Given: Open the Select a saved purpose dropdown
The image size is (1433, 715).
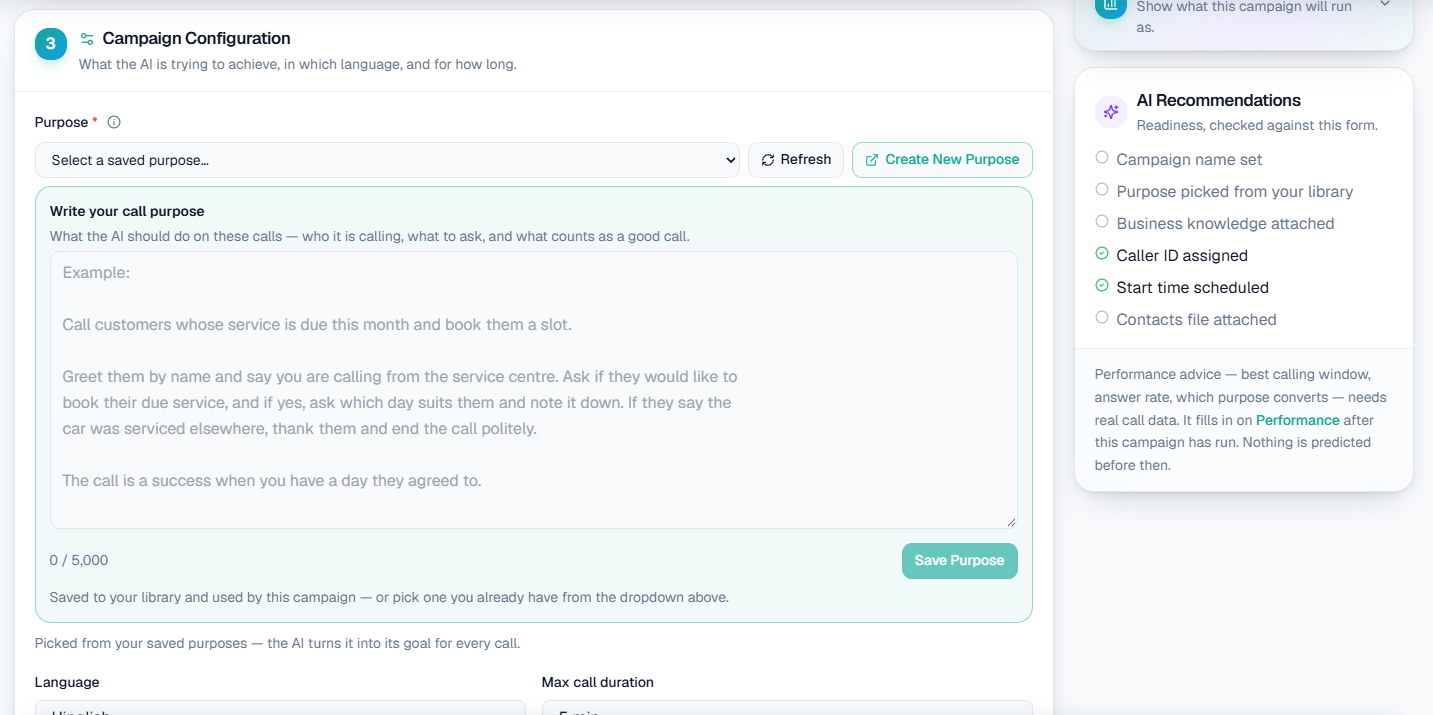Looking at the screenshot, I should click(387, 160).
